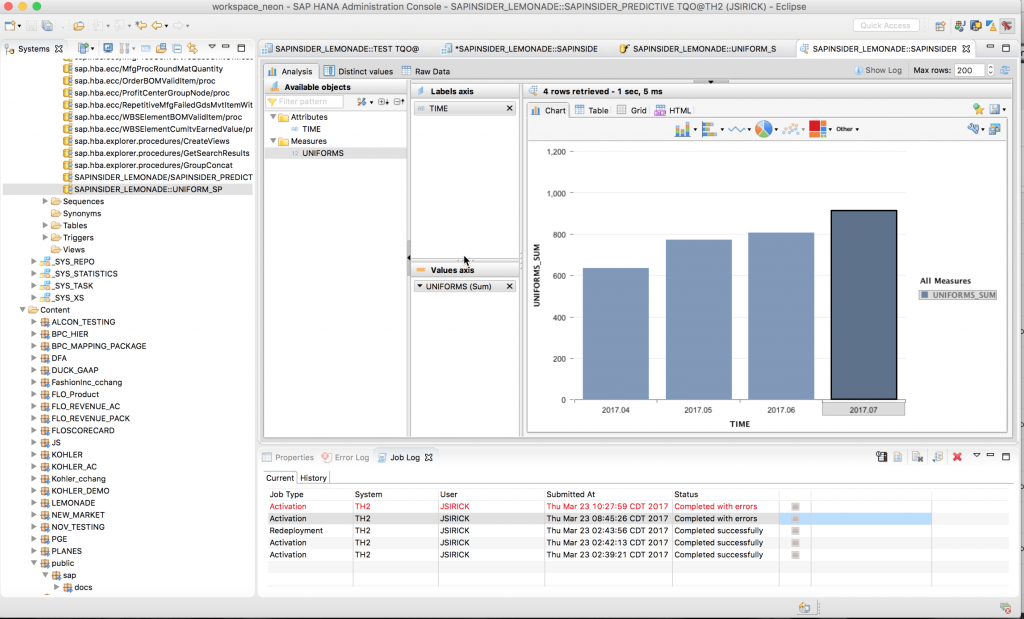Collapse the Content folder

[x=22, y=310]
